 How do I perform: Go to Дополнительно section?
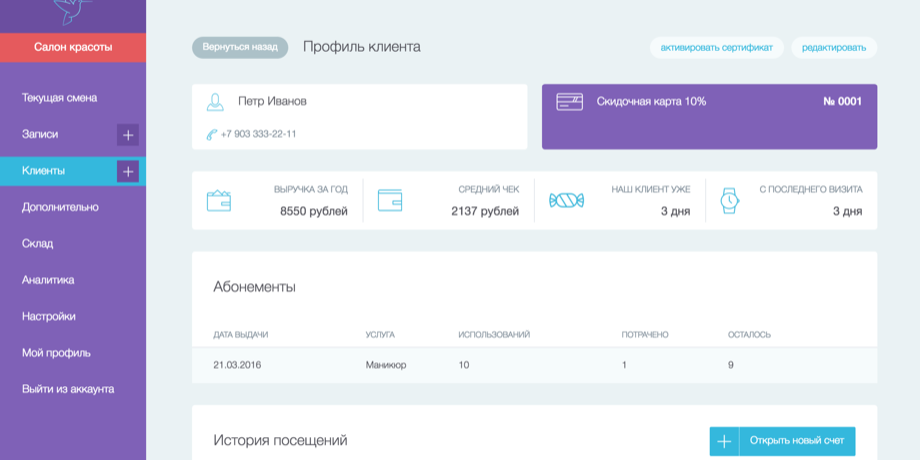(60, 207)
